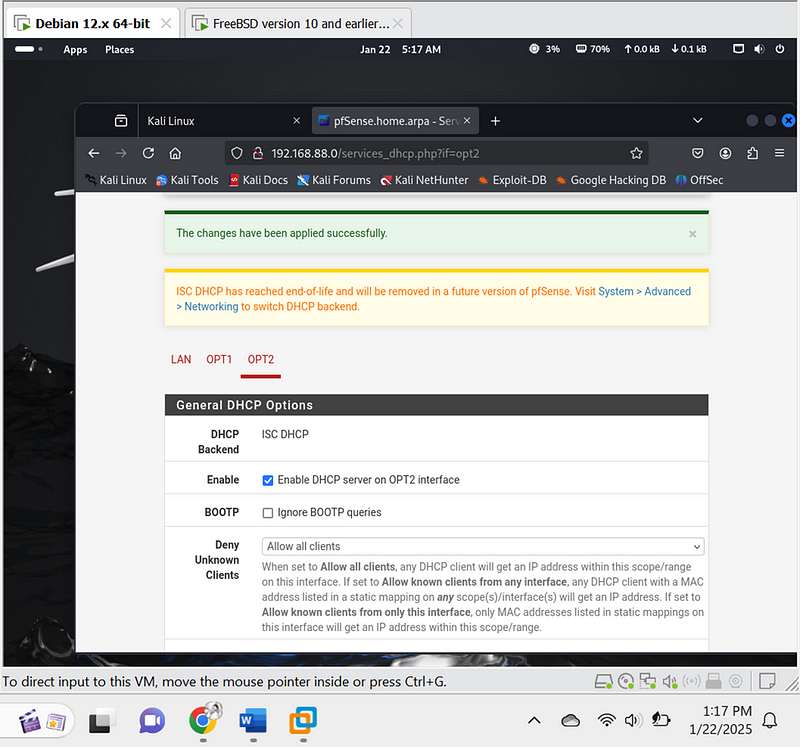
Task: Open VMware Workstation taskbar icon
Action: [303, 720]
